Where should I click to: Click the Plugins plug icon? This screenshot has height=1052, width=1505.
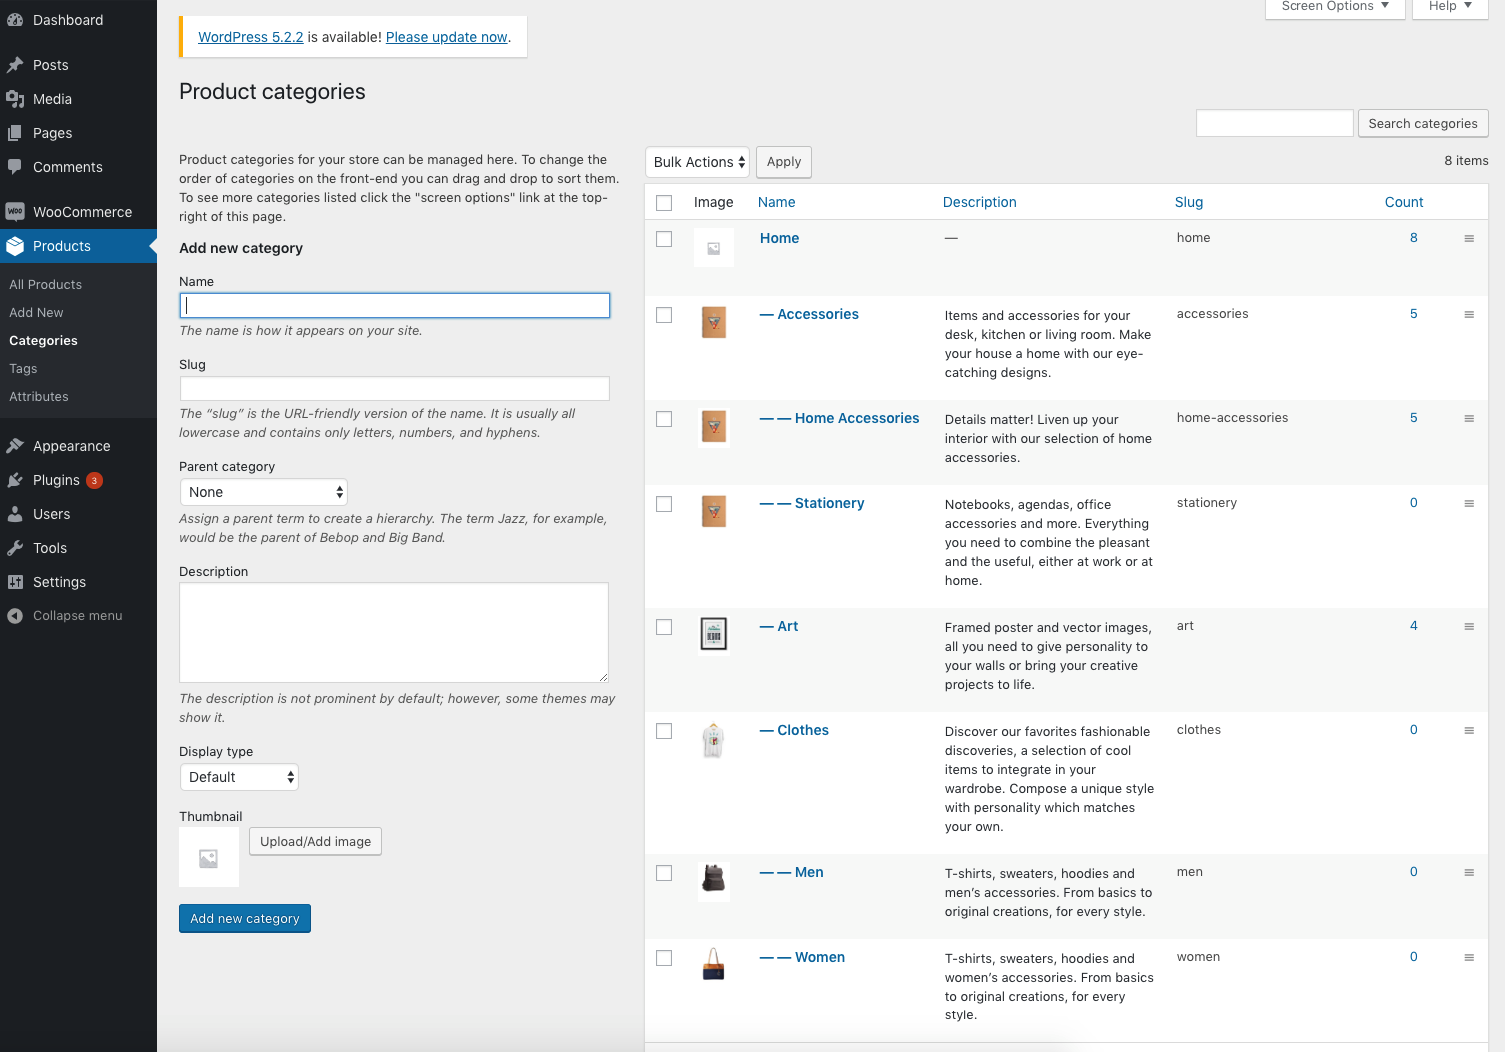(x=15, y=480)
